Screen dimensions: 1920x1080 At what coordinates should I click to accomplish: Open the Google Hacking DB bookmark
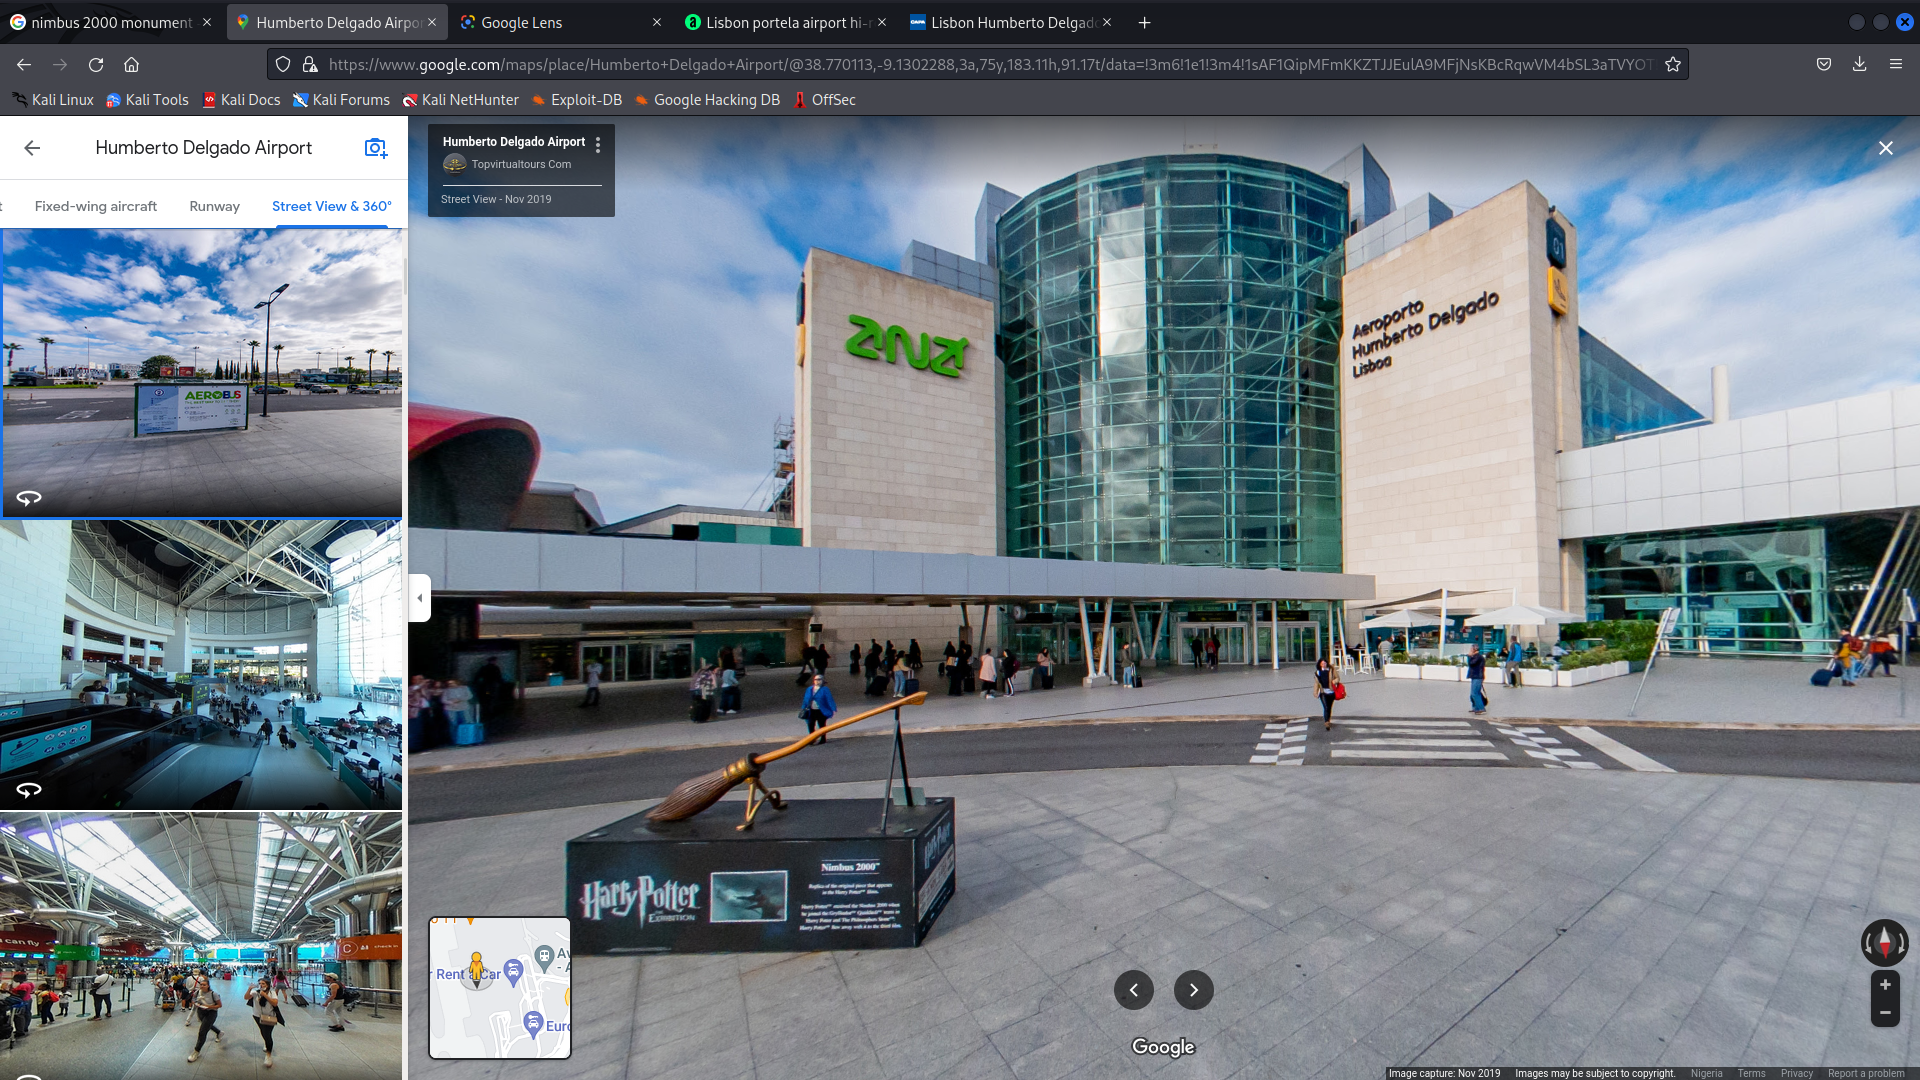(x=707, y=100)
